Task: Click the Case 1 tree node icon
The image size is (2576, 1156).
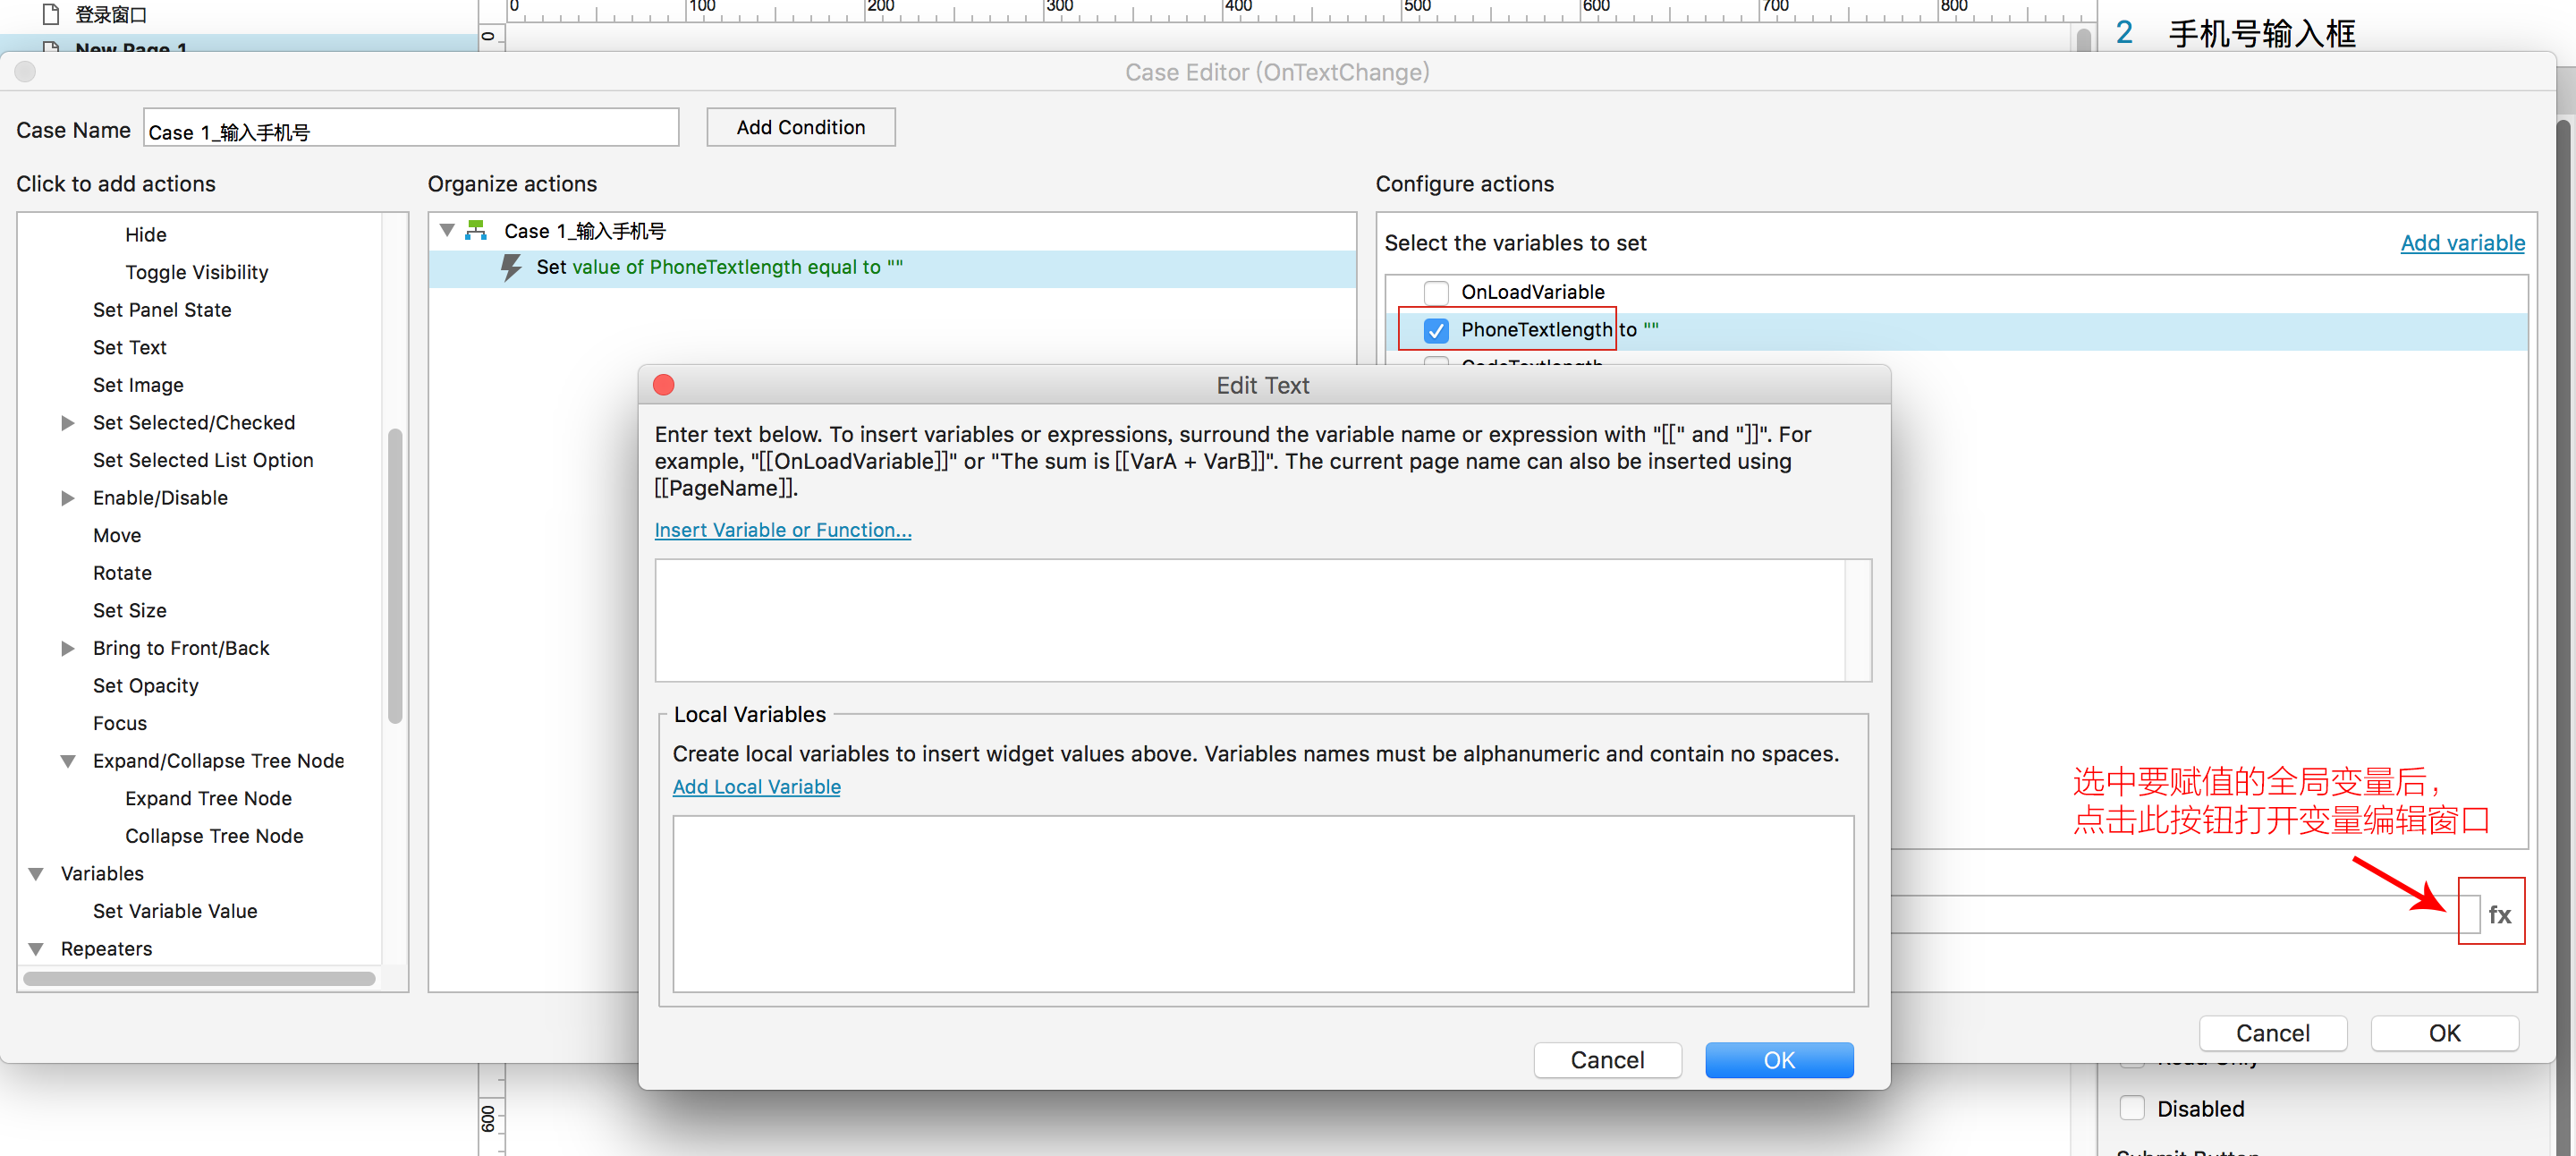Action: pos(477,231)
